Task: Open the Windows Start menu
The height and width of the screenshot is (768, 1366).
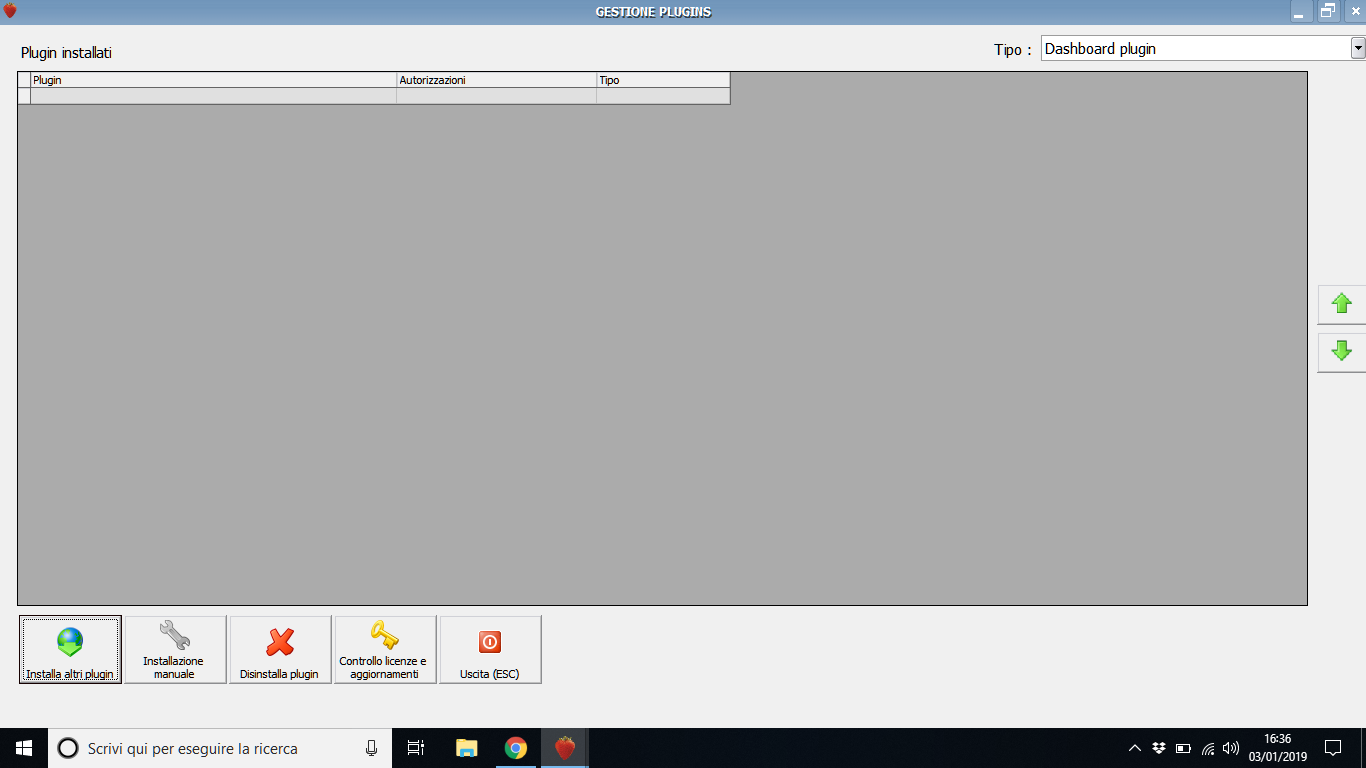Action: 24,748
